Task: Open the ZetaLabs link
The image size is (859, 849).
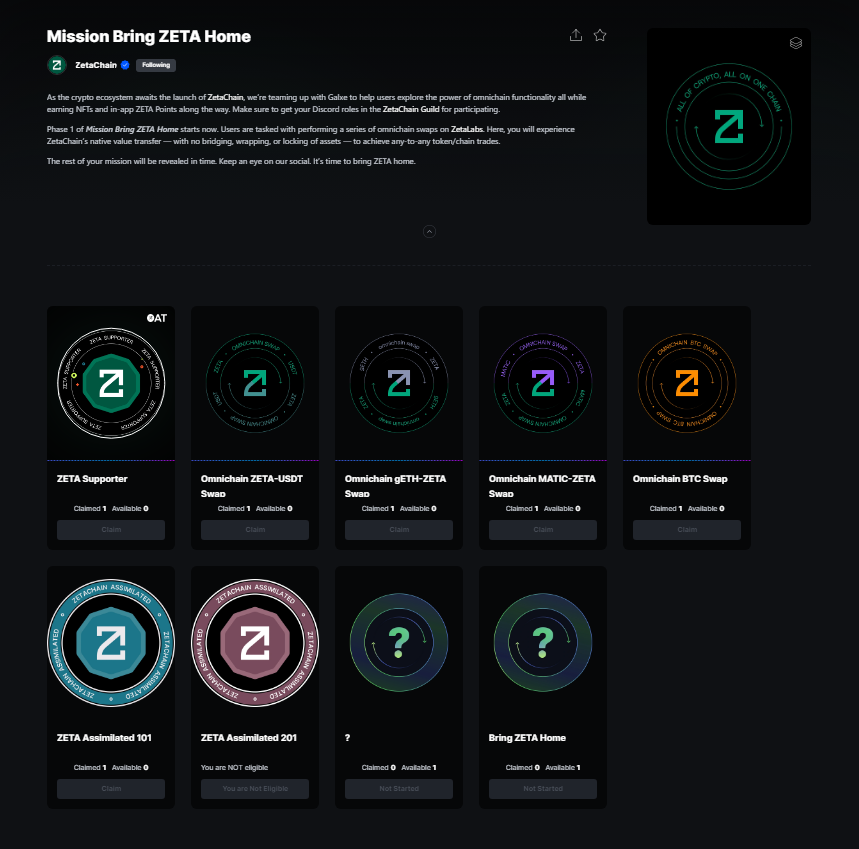Action: [x=467, y=129]
